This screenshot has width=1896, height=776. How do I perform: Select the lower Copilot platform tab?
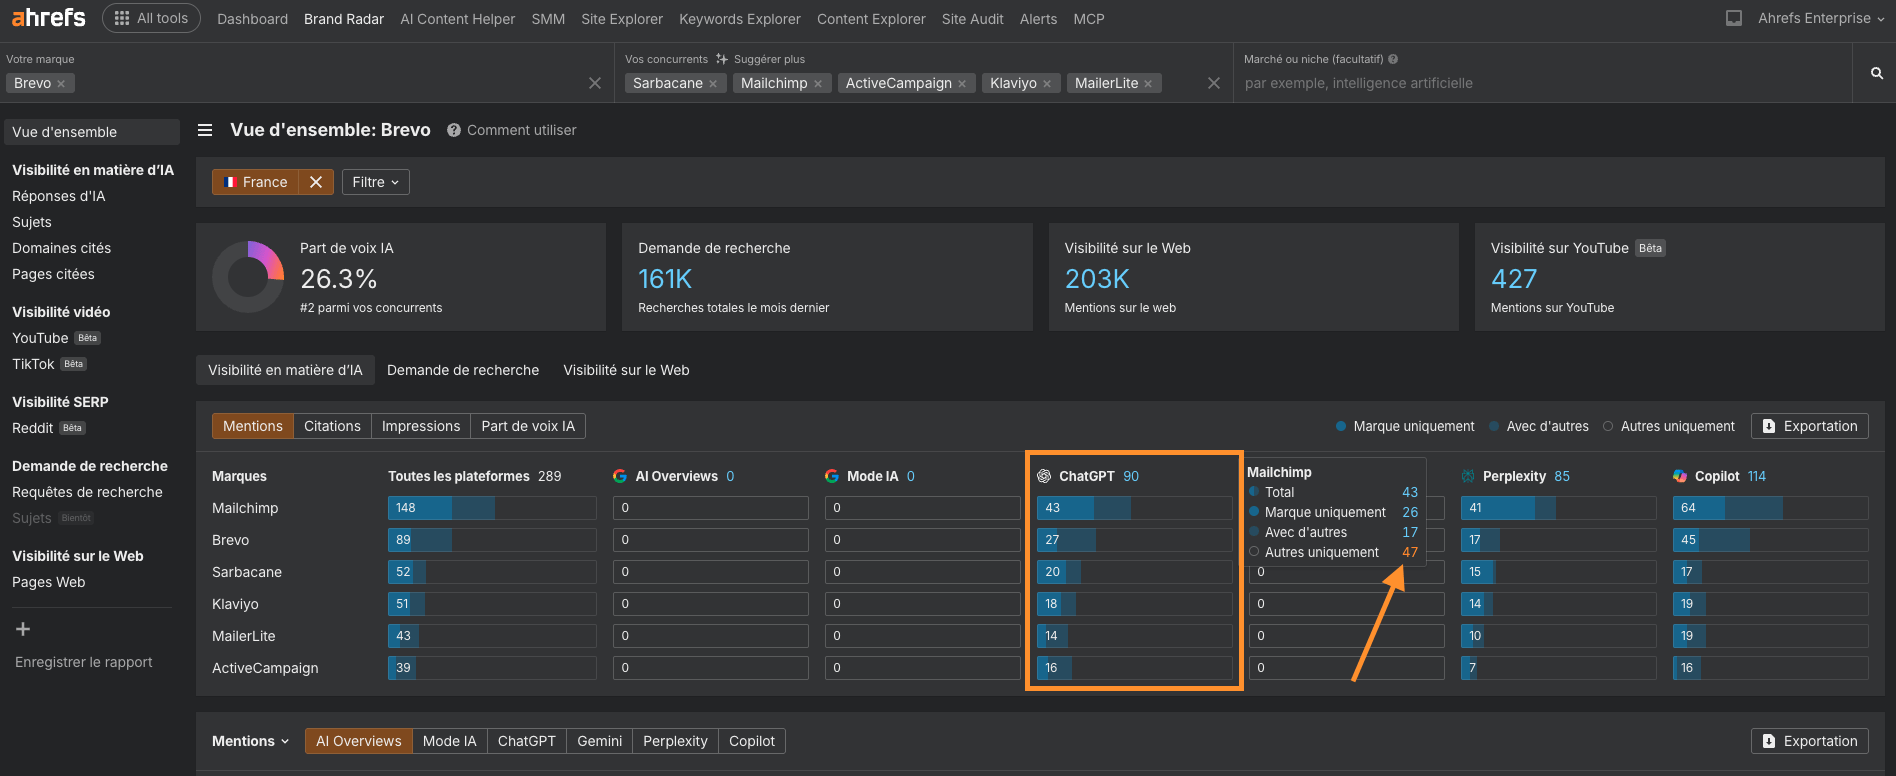click(751, 741)
